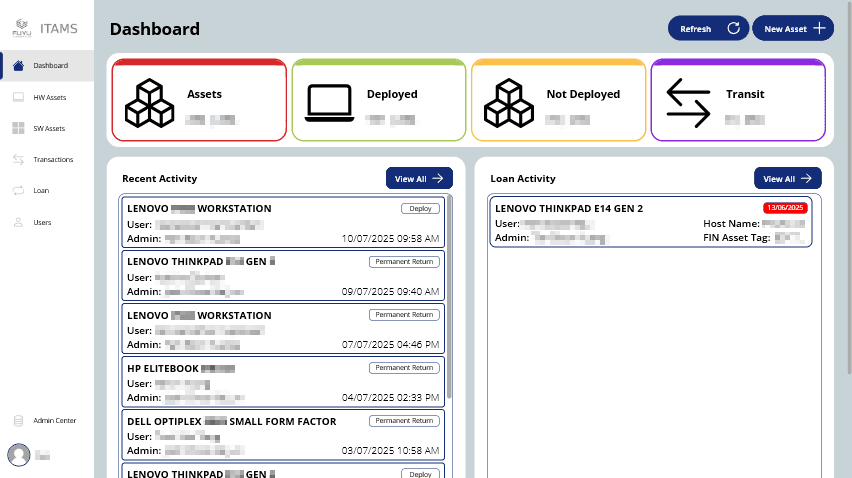Screen dimensions: 852x478
Task: Click Recent Activity list scrollbar
Action: (449, 298)
